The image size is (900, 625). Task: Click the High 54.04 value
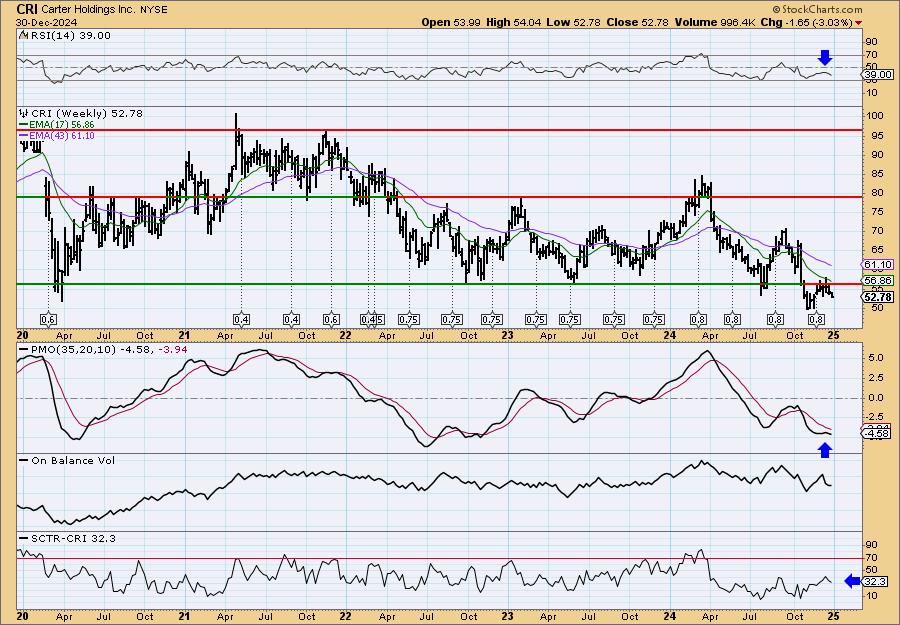click(514, 22)
